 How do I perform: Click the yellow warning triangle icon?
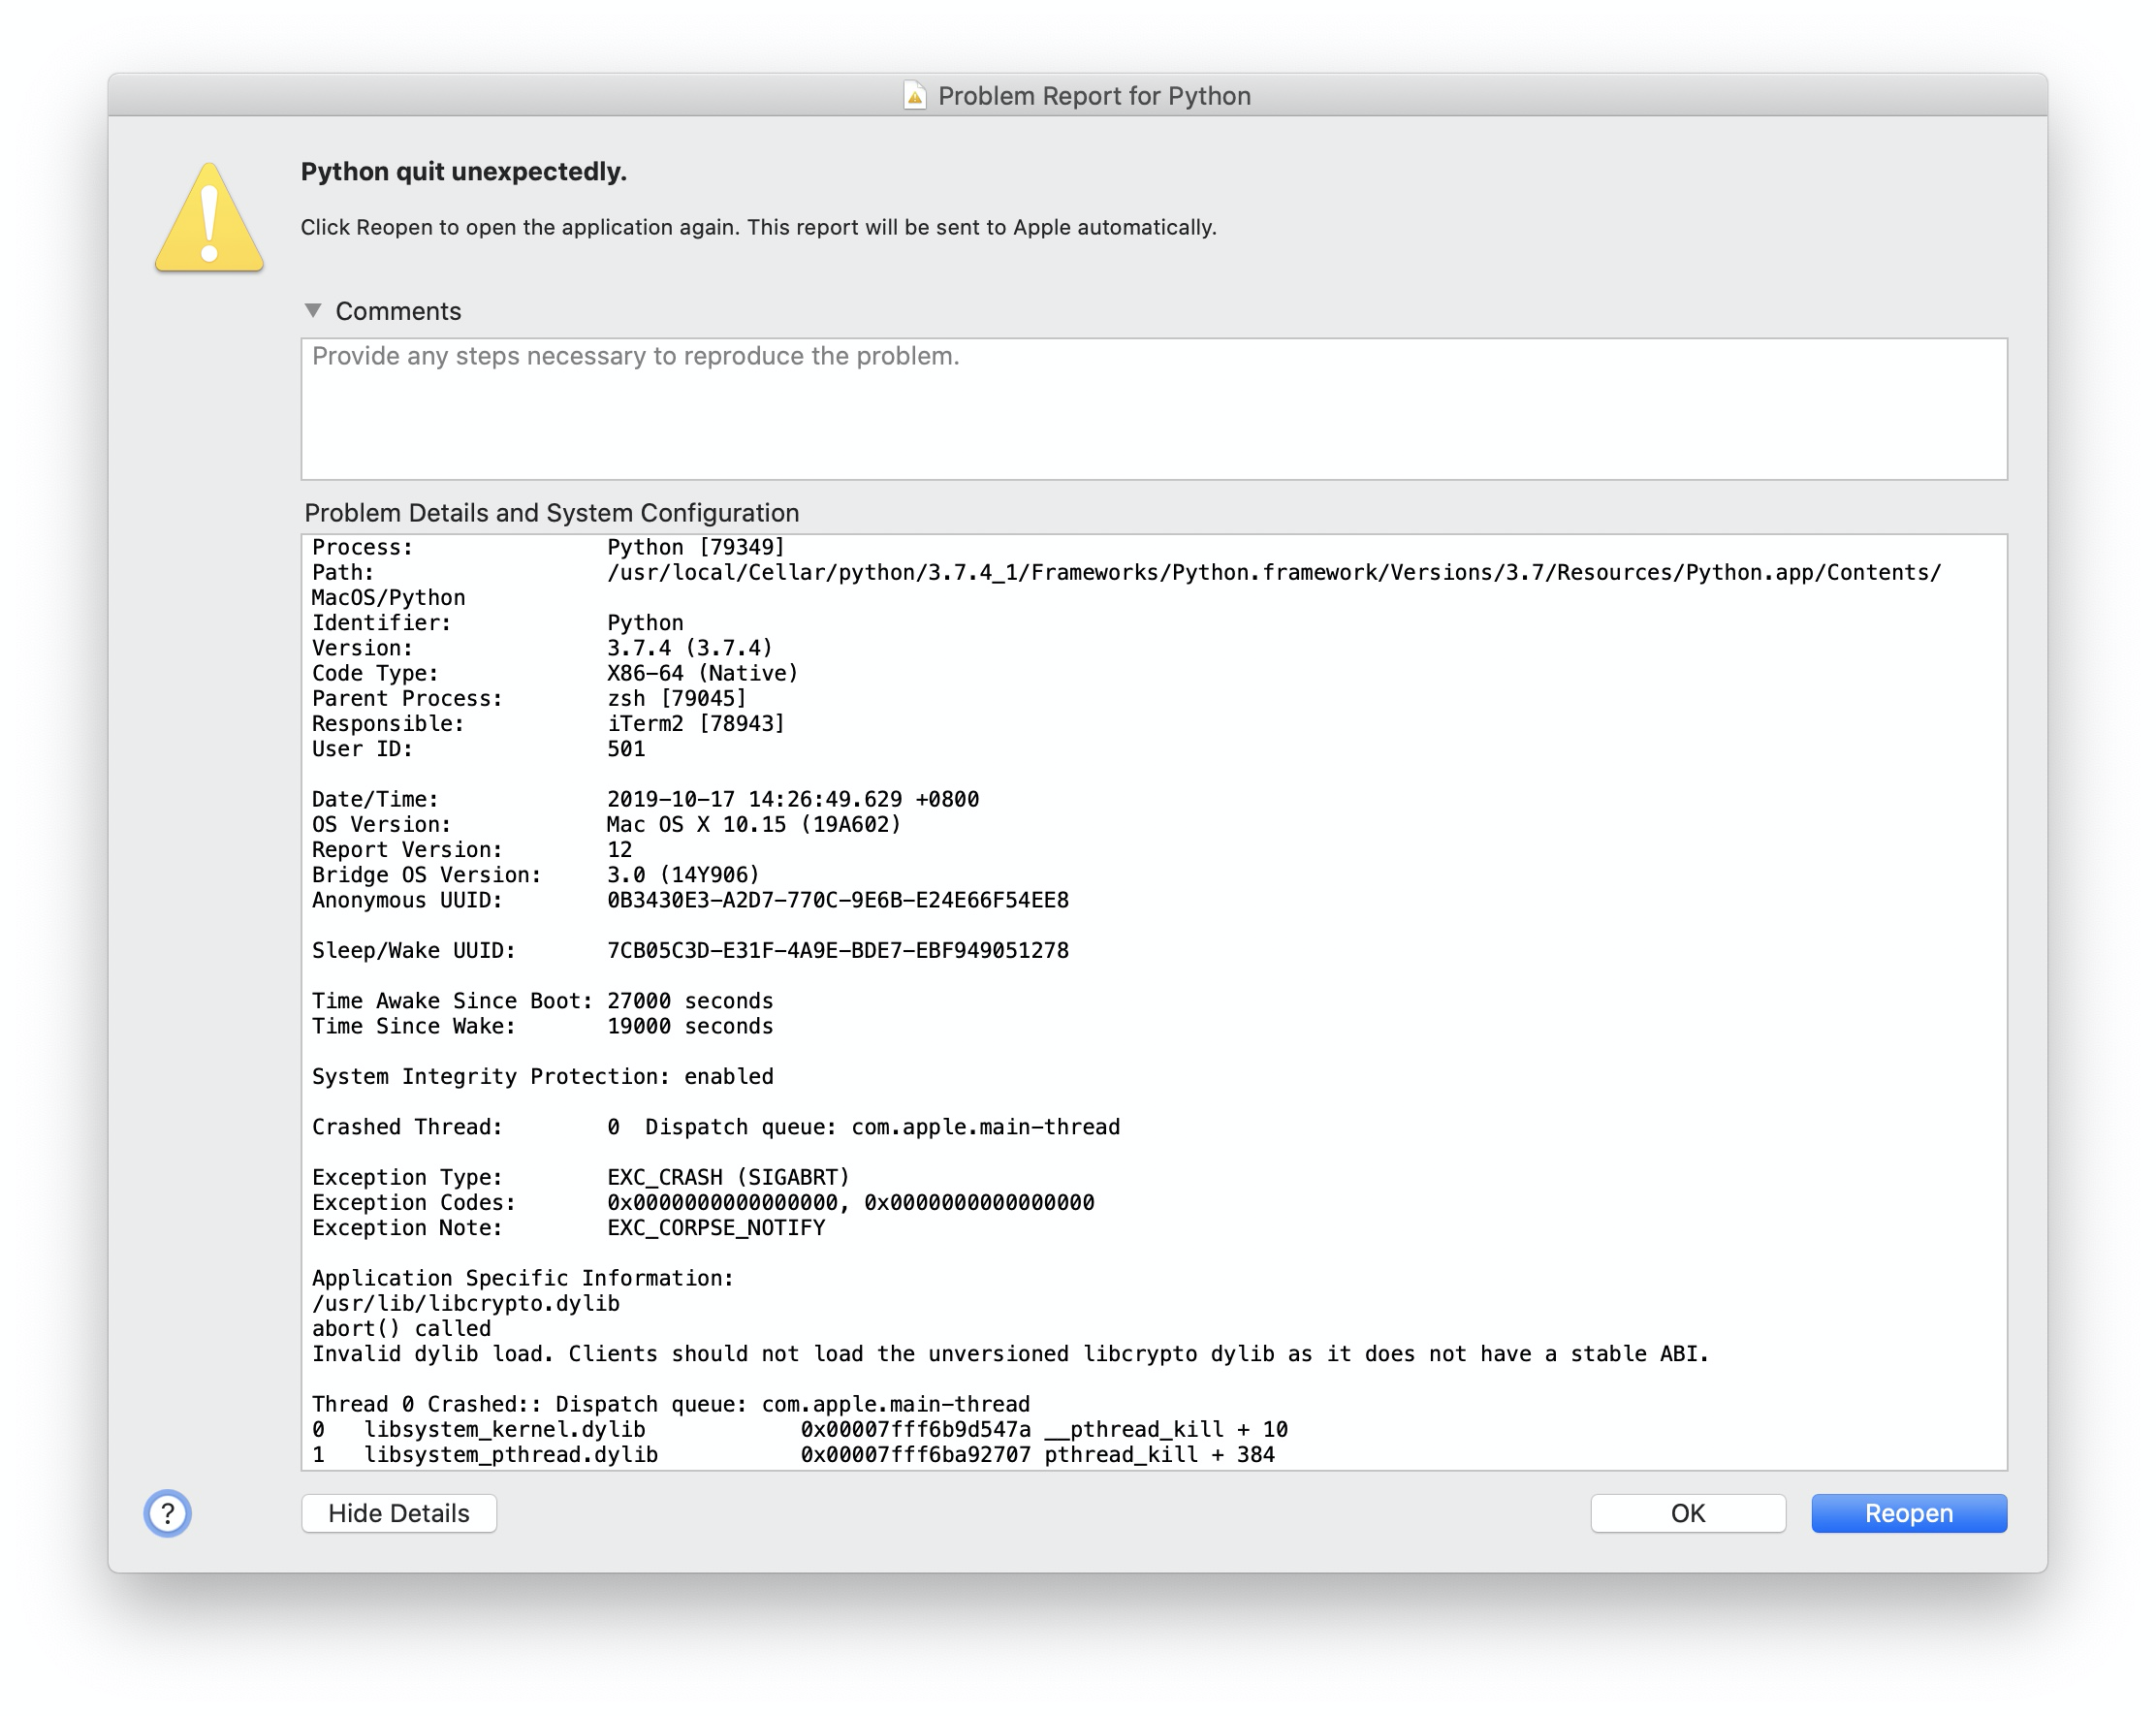click(209, 217)
